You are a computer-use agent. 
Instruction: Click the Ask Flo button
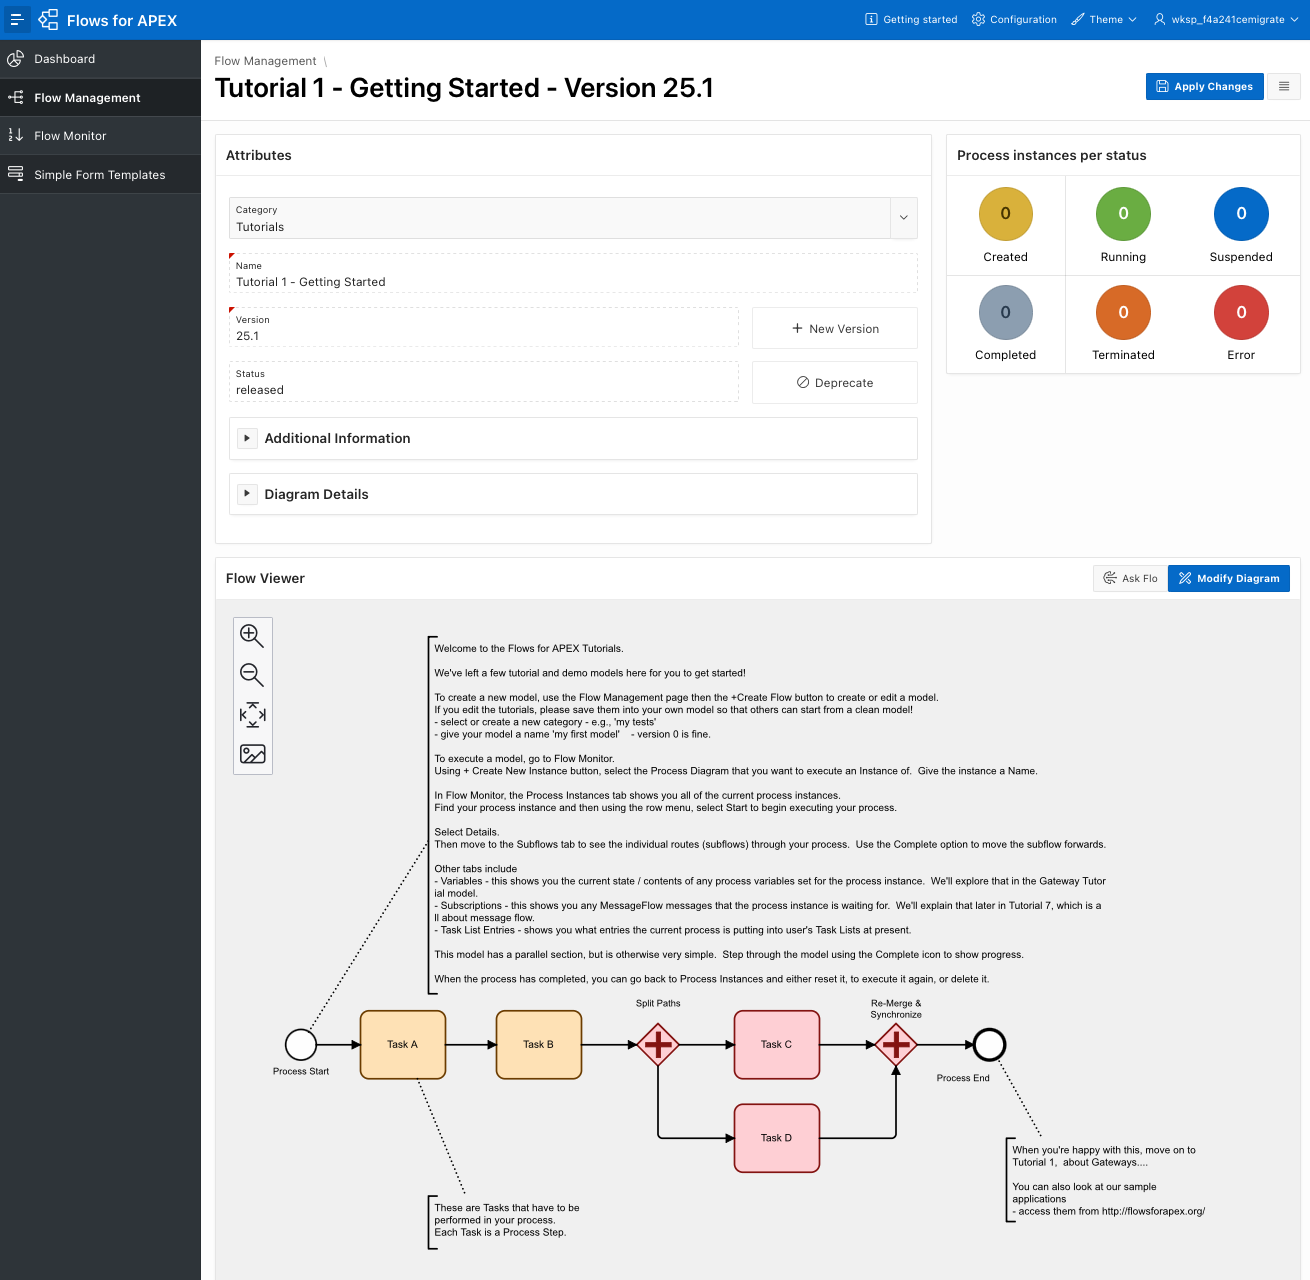1131,578
